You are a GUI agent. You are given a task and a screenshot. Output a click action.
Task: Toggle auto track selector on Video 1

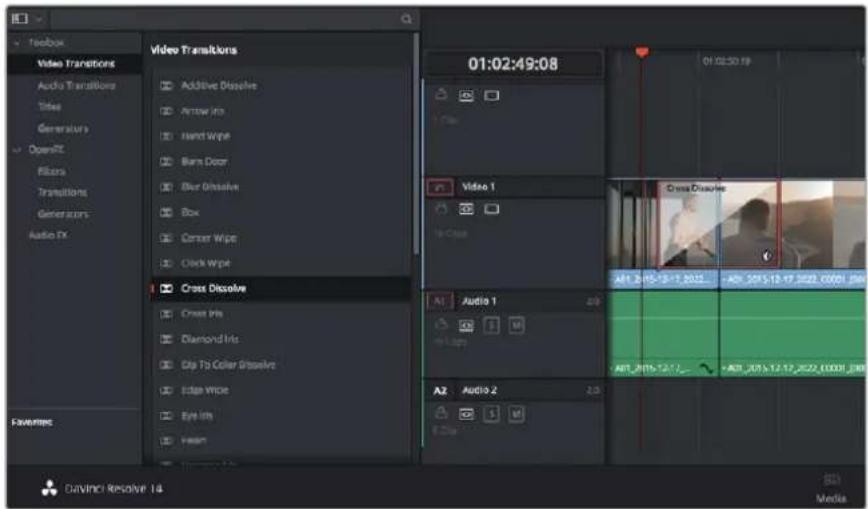[x=467, y=209]
